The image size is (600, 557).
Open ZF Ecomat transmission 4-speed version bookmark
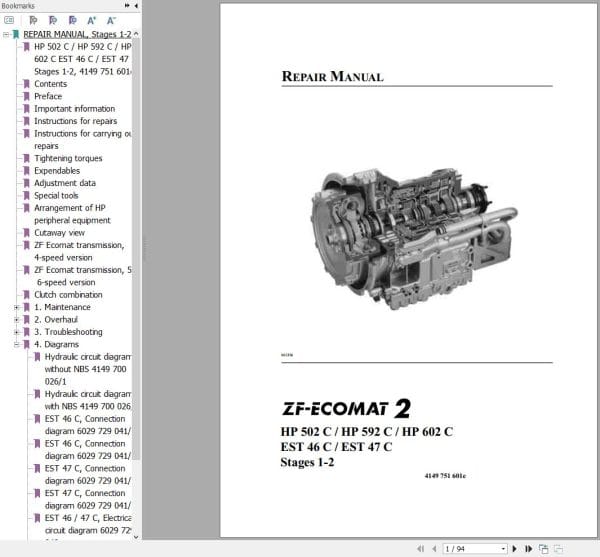pos(79,251)
